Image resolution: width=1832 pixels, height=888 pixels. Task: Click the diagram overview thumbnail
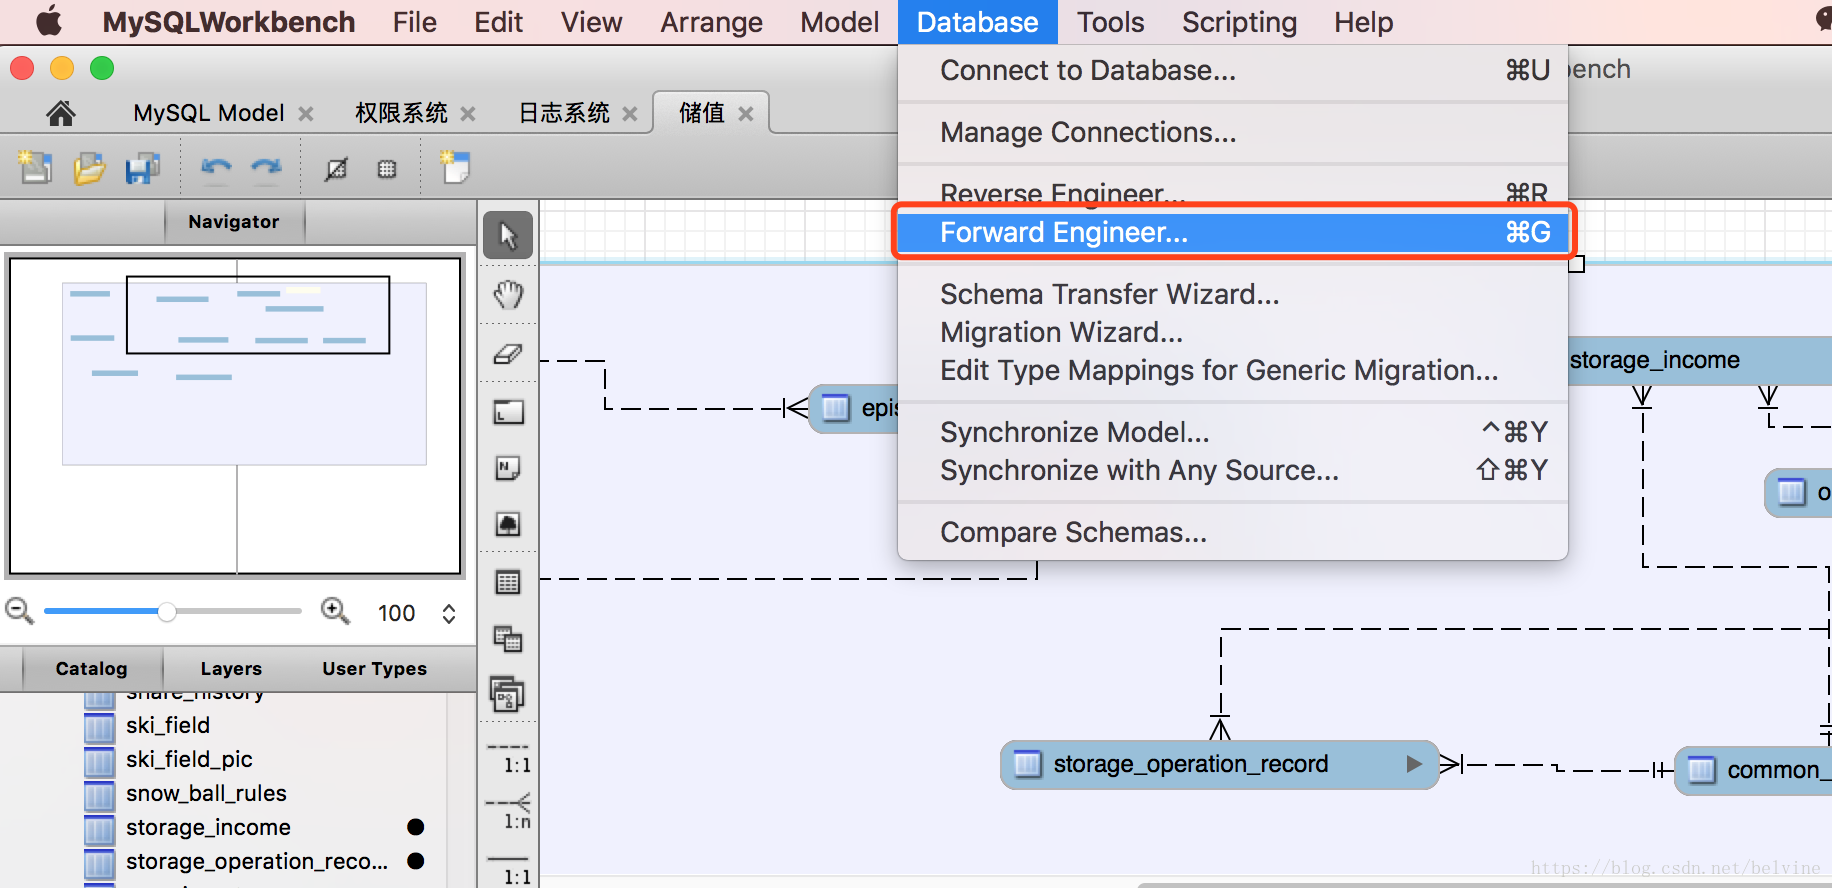coord(235,415)
